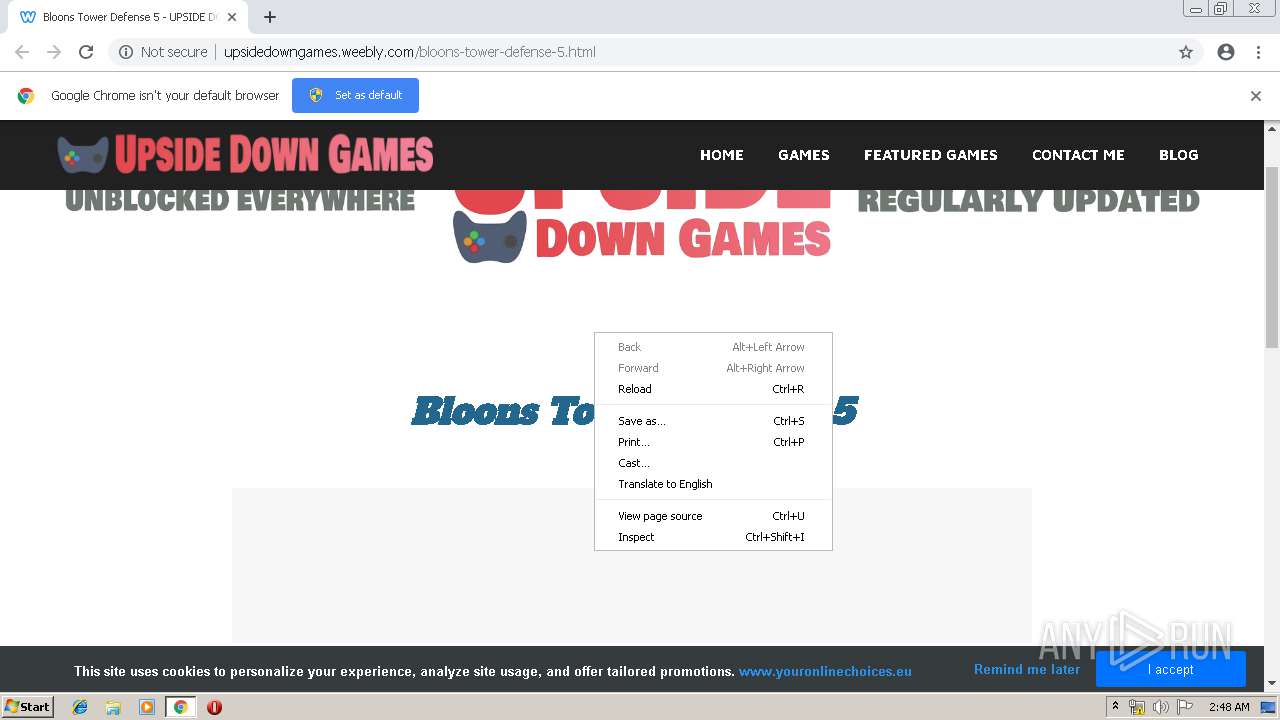
Task: Choose Reload from the context menu
Action: [x=713, y=389]
